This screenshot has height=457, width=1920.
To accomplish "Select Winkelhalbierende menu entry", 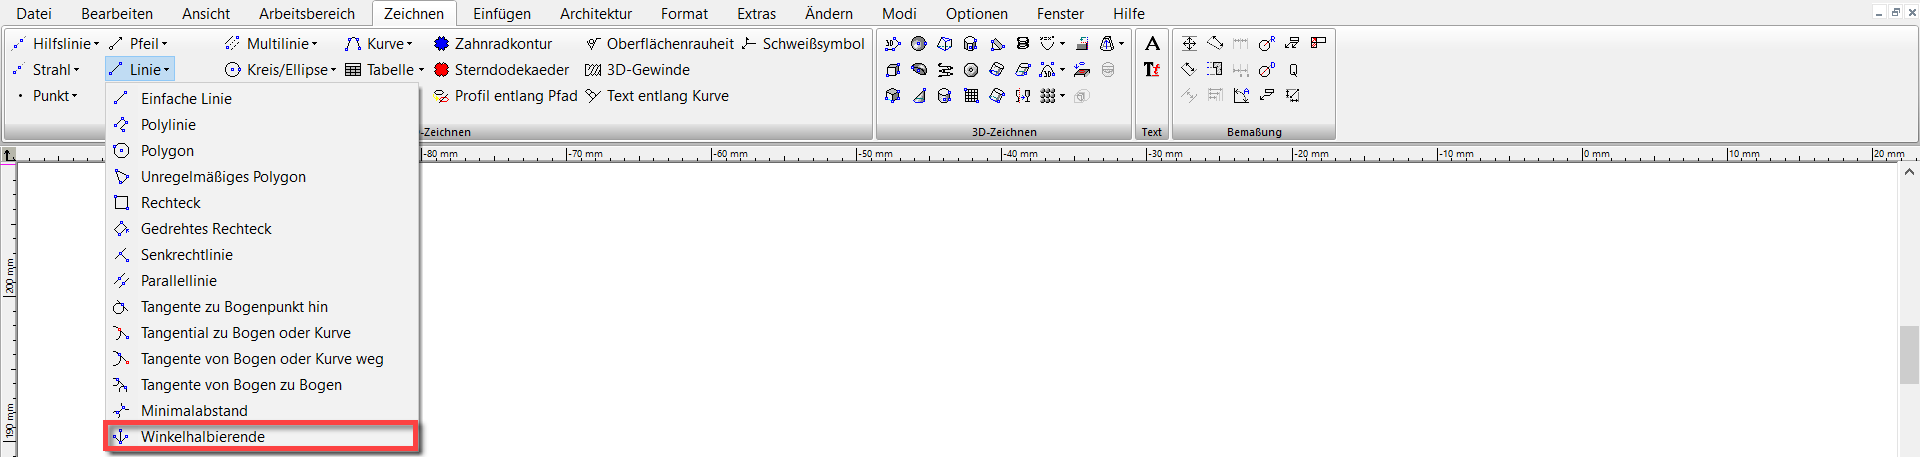I will point(262,437).
